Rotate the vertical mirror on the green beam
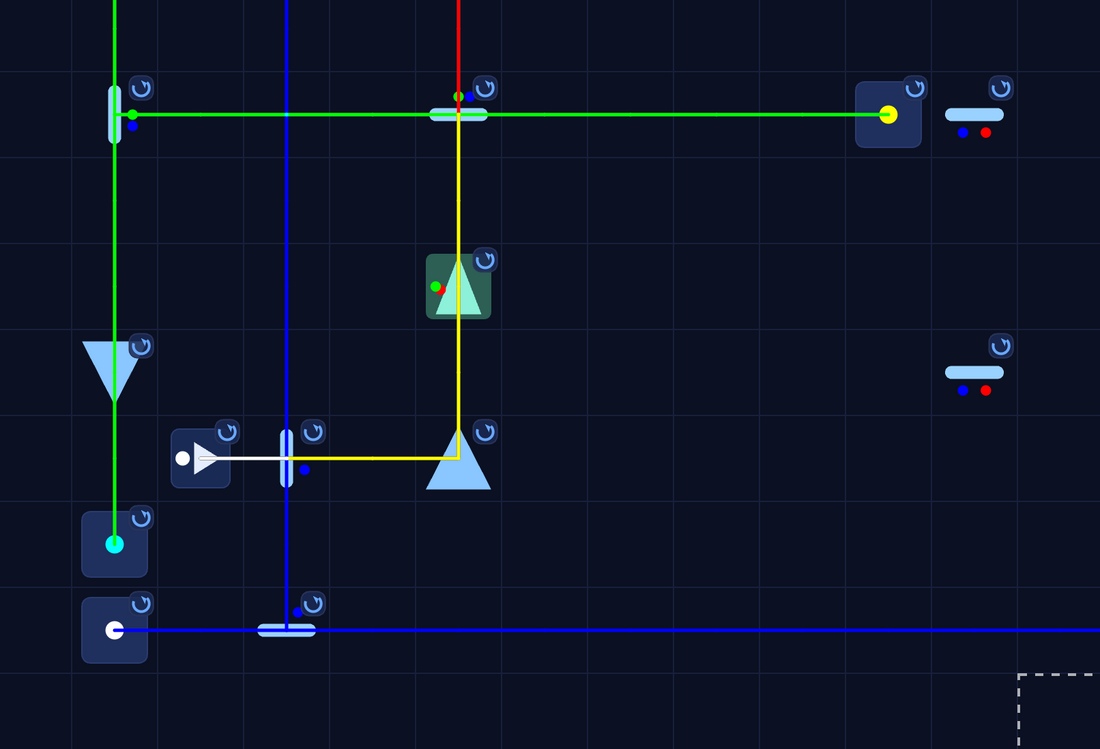The height and width of the screenshot is (749, 1100). 141,88
